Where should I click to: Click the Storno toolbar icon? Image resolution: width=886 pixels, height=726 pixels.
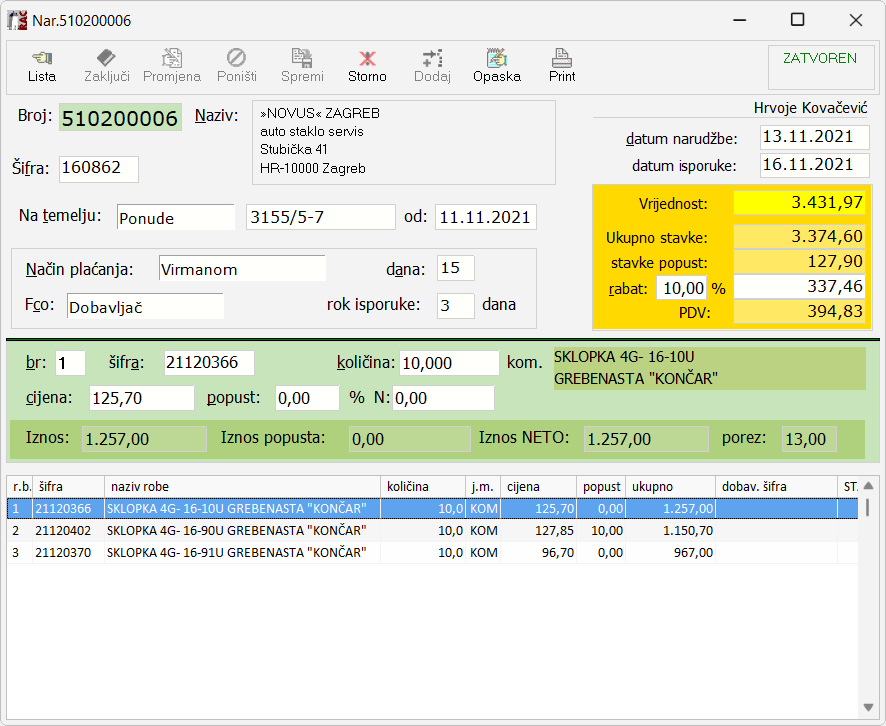pyautogui.click(x=367, y=66)
